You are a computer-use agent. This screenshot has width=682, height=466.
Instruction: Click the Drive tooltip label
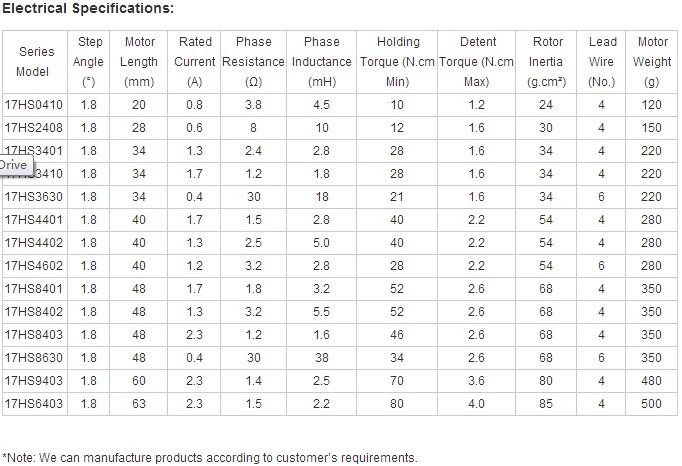(x=16, y=166)
